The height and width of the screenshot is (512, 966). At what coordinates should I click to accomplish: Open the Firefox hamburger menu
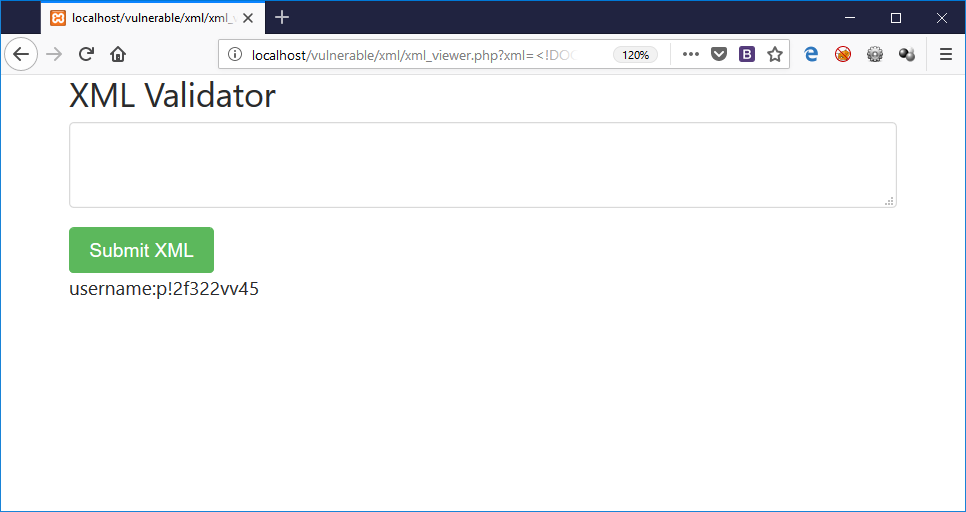(946, 55)
